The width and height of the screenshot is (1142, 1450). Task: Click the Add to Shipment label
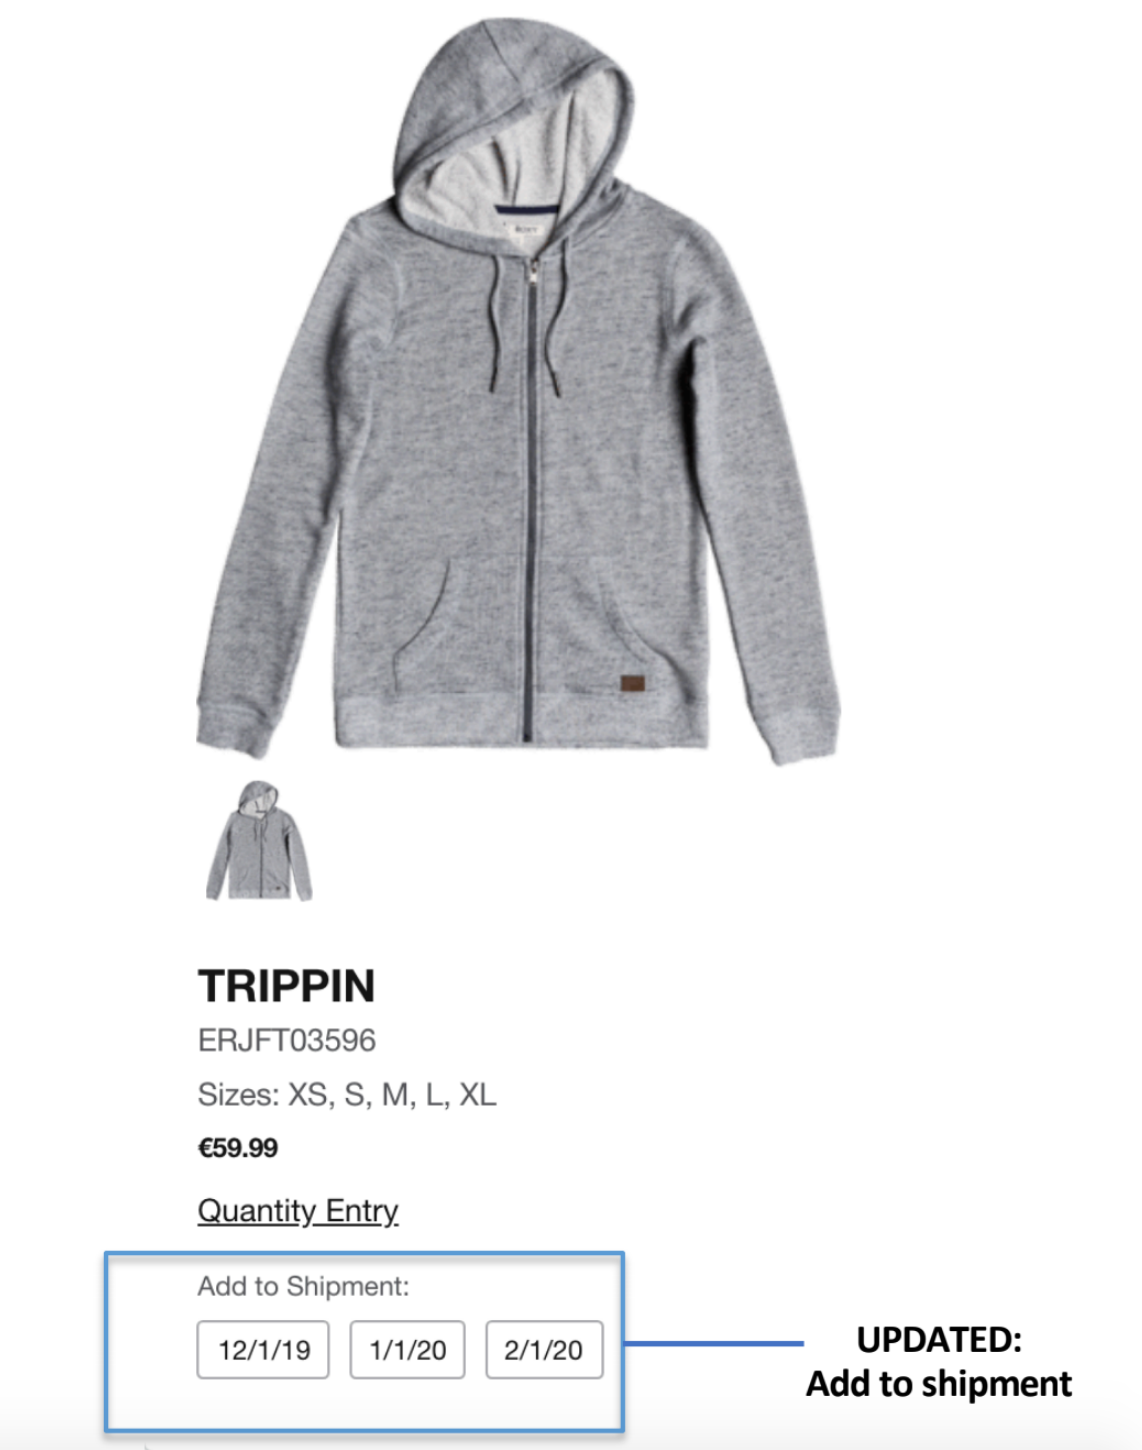point(303,1286)
